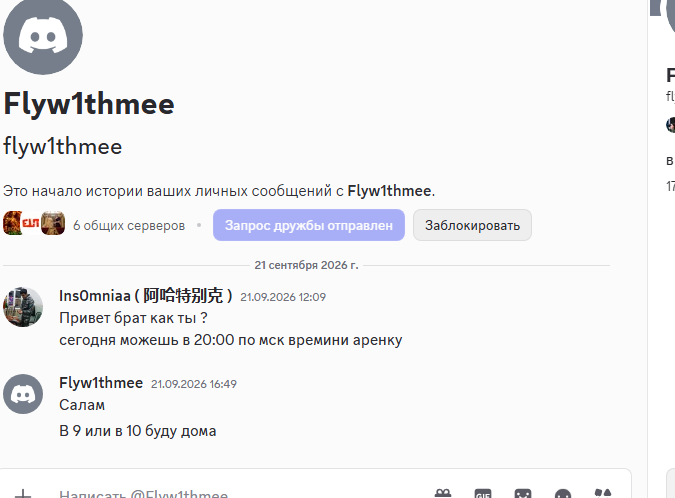The height and width of the screenshot is (498, 675).
Task: Open InsOmniaa's profile photo avatar
Action: [x=23, y=307]
